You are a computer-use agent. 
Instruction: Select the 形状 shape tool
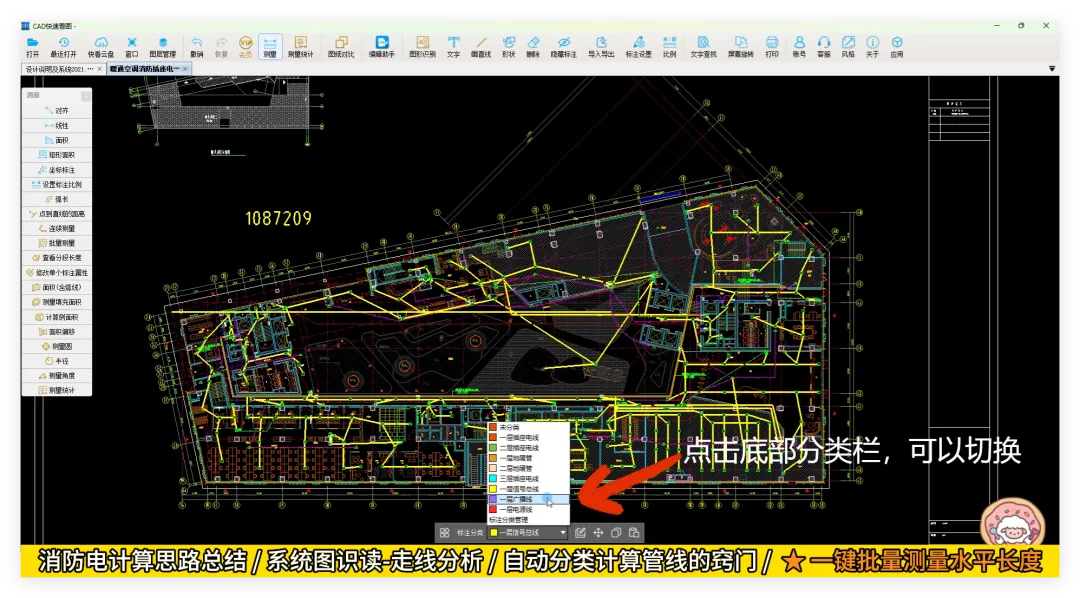508,47
